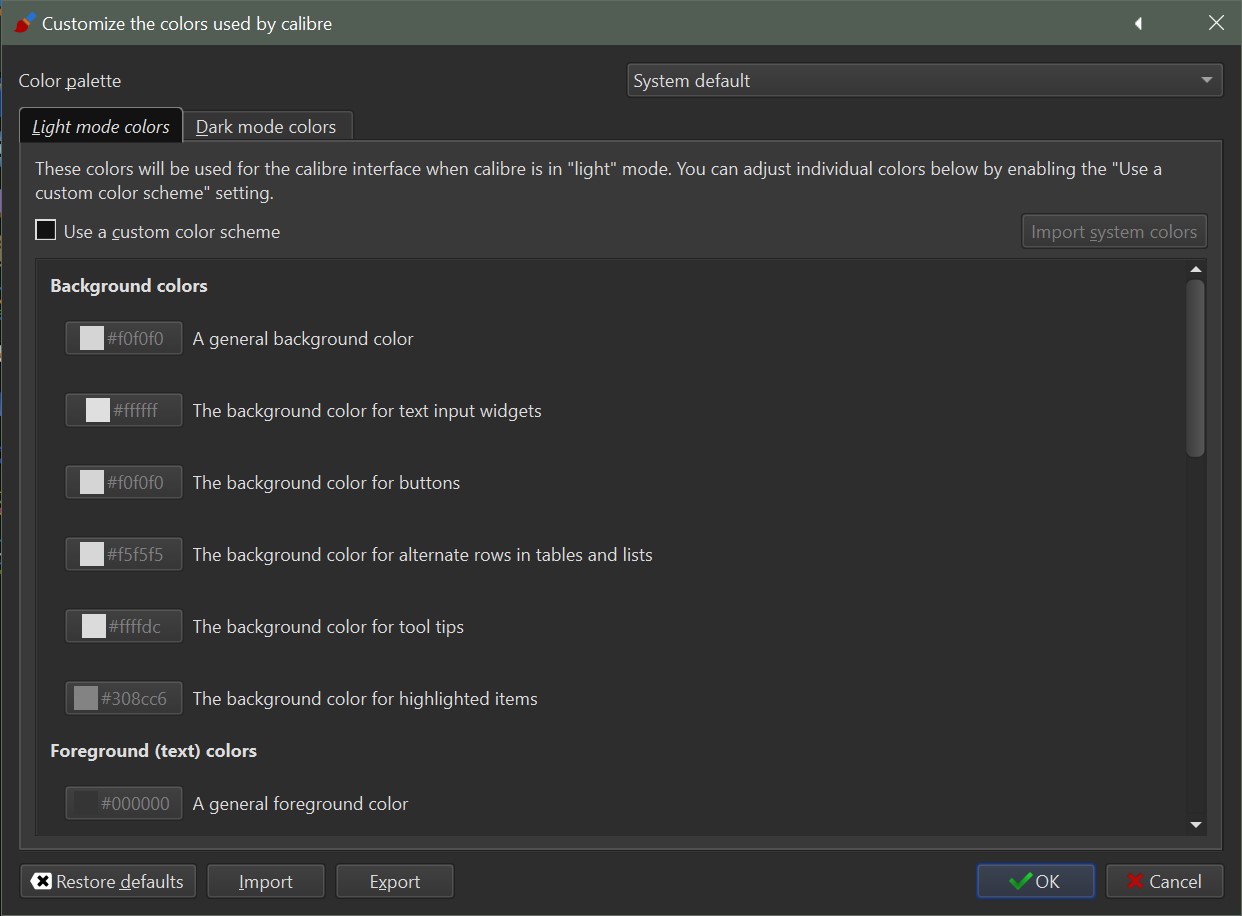Screen dimensions: 1242x916
Task: Pick the buttons background color swatch
Action: (x=124, y=482)
